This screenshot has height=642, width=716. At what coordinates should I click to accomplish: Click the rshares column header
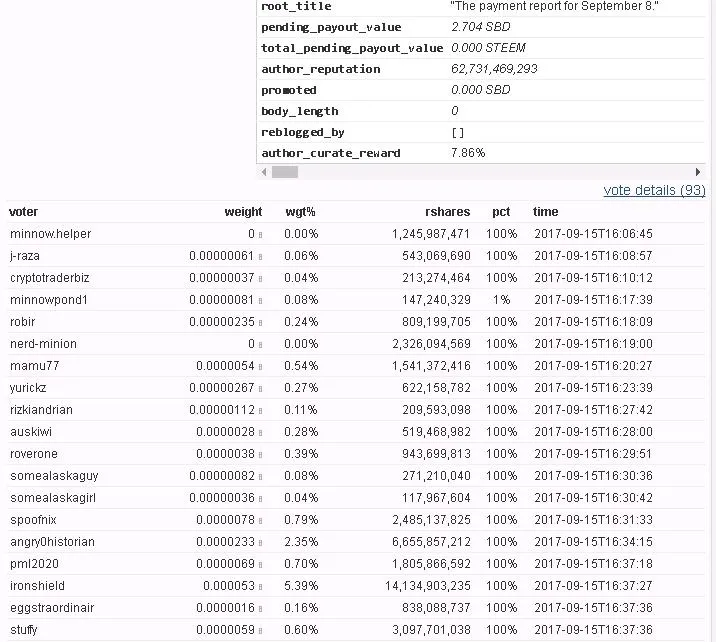[448, 212]
